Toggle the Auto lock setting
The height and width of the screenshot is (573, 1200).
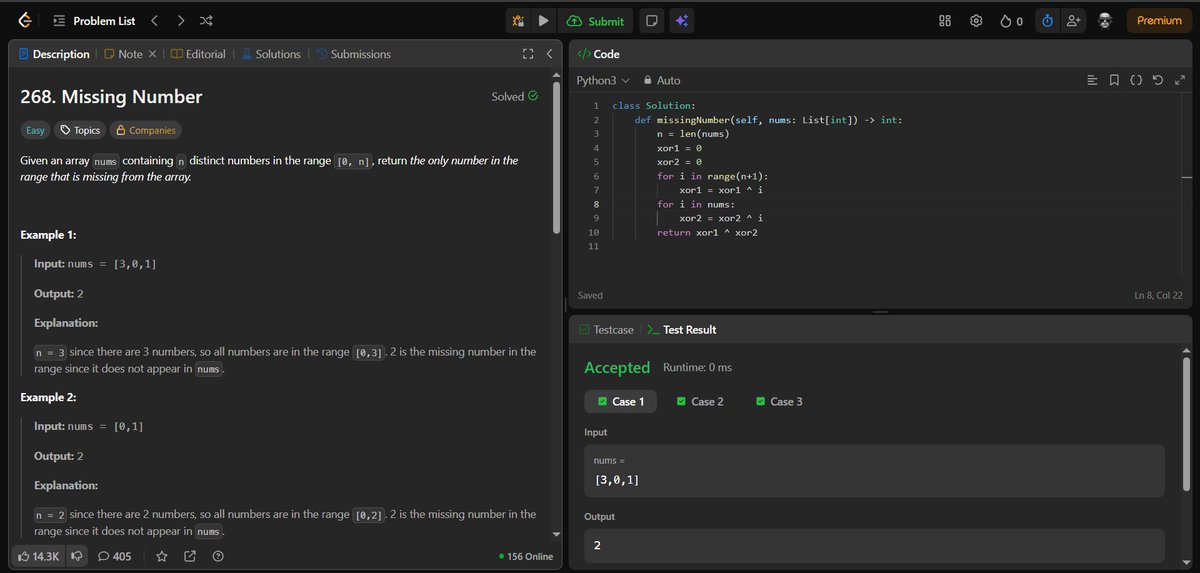click(662, 80)
